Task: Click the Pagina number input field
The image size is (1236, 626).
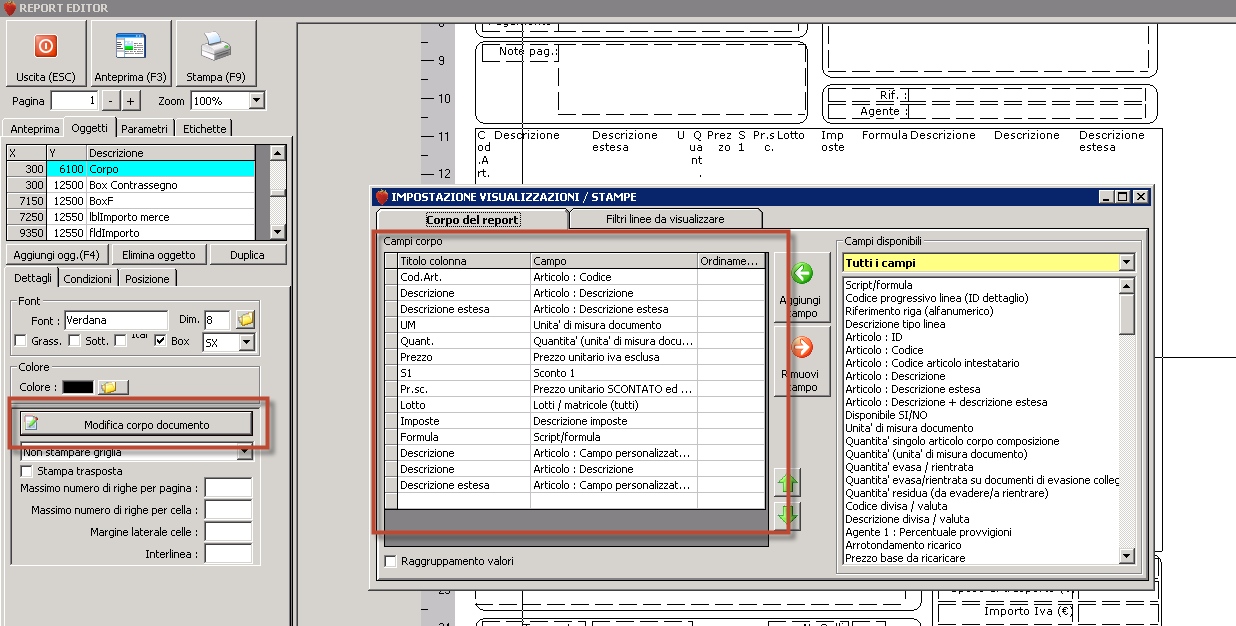Action: pyautogui.click(x=74, y=101)
